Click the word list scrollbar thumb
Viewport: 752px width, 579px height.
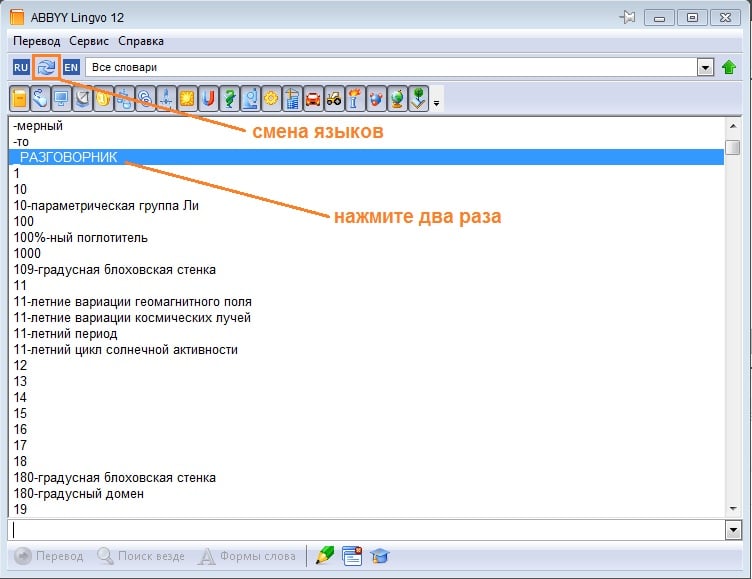[733, 147]
